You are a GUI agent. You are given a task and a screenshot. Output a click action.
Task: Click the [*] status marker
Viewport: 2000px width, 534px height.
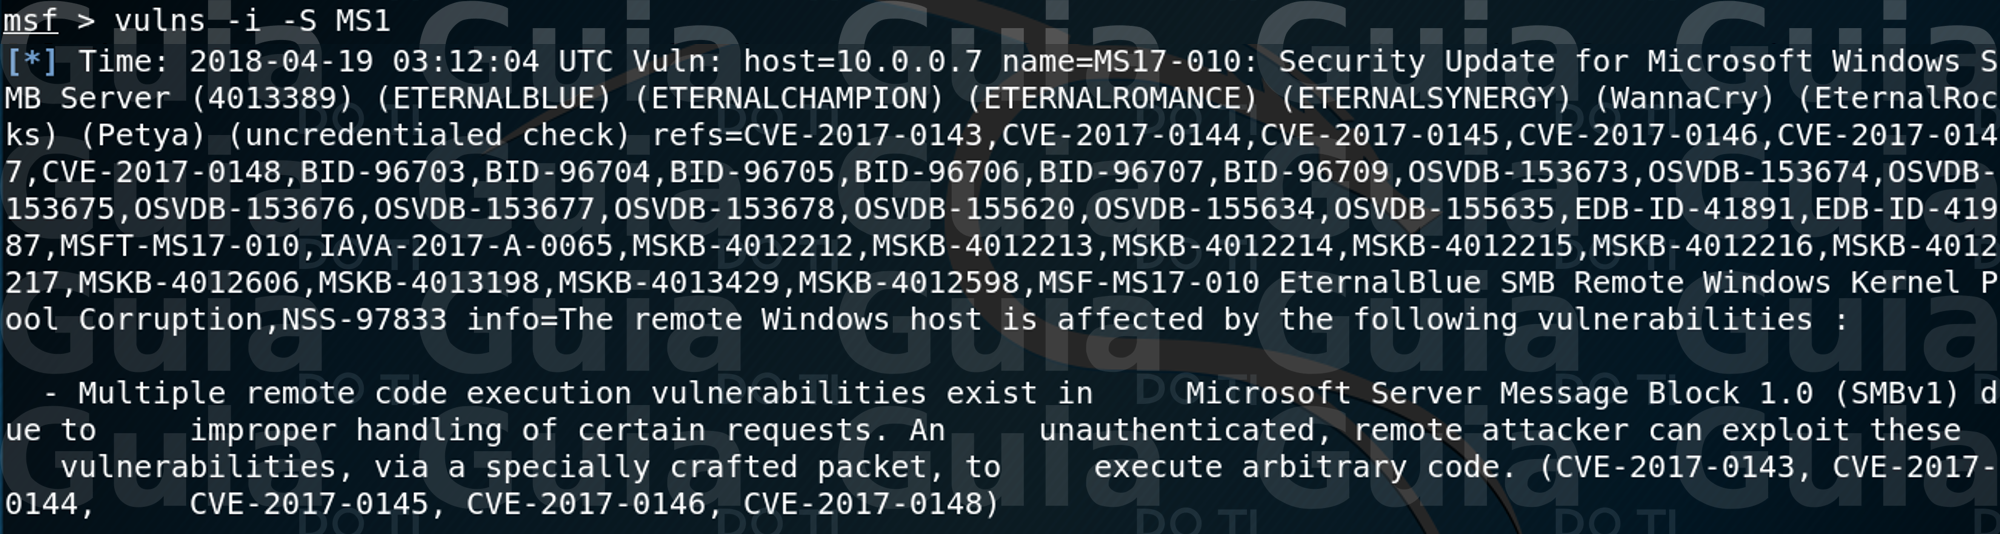(x=31, y=62)
